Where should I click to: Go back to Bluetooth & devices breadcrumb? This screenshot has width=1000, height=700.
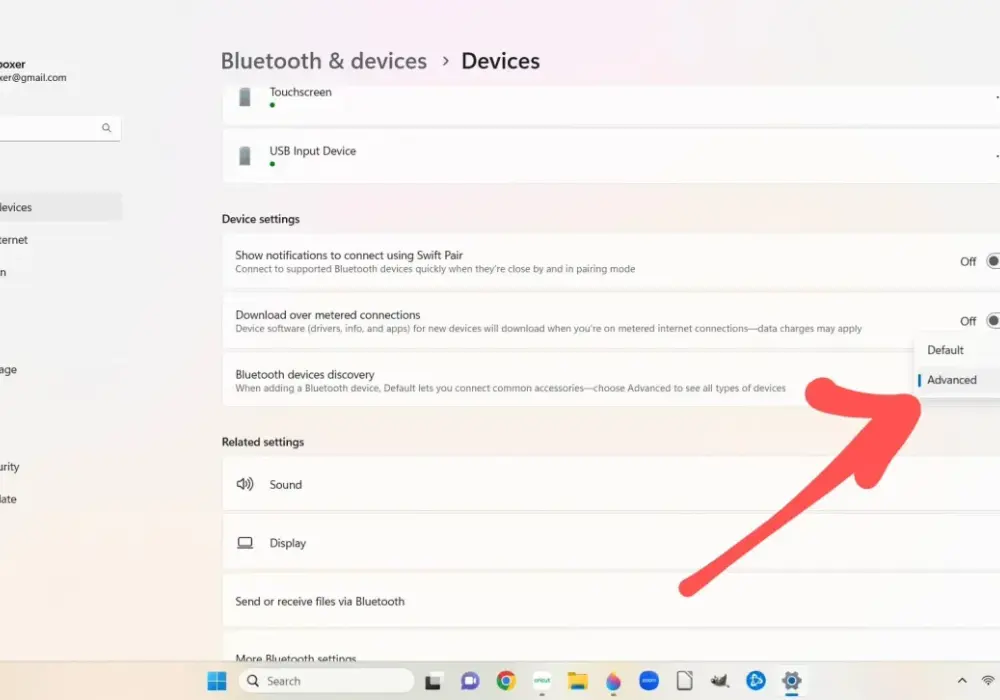(x=324, y=61)
